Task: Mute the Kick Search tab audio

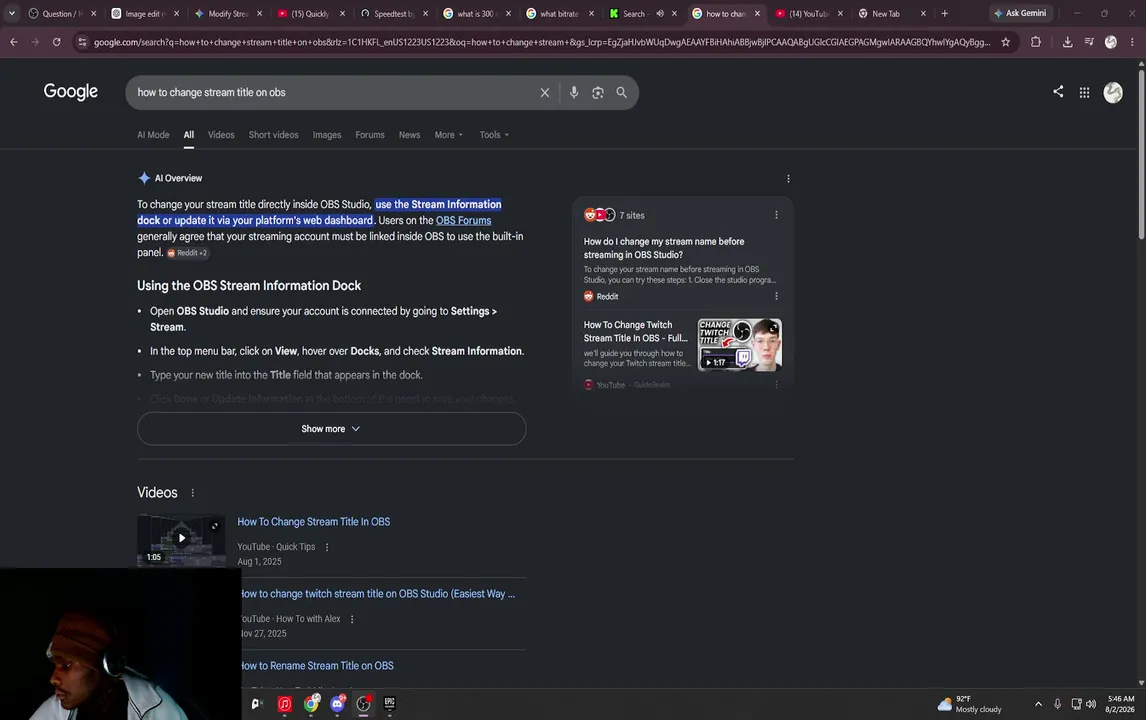Action: 660,13
